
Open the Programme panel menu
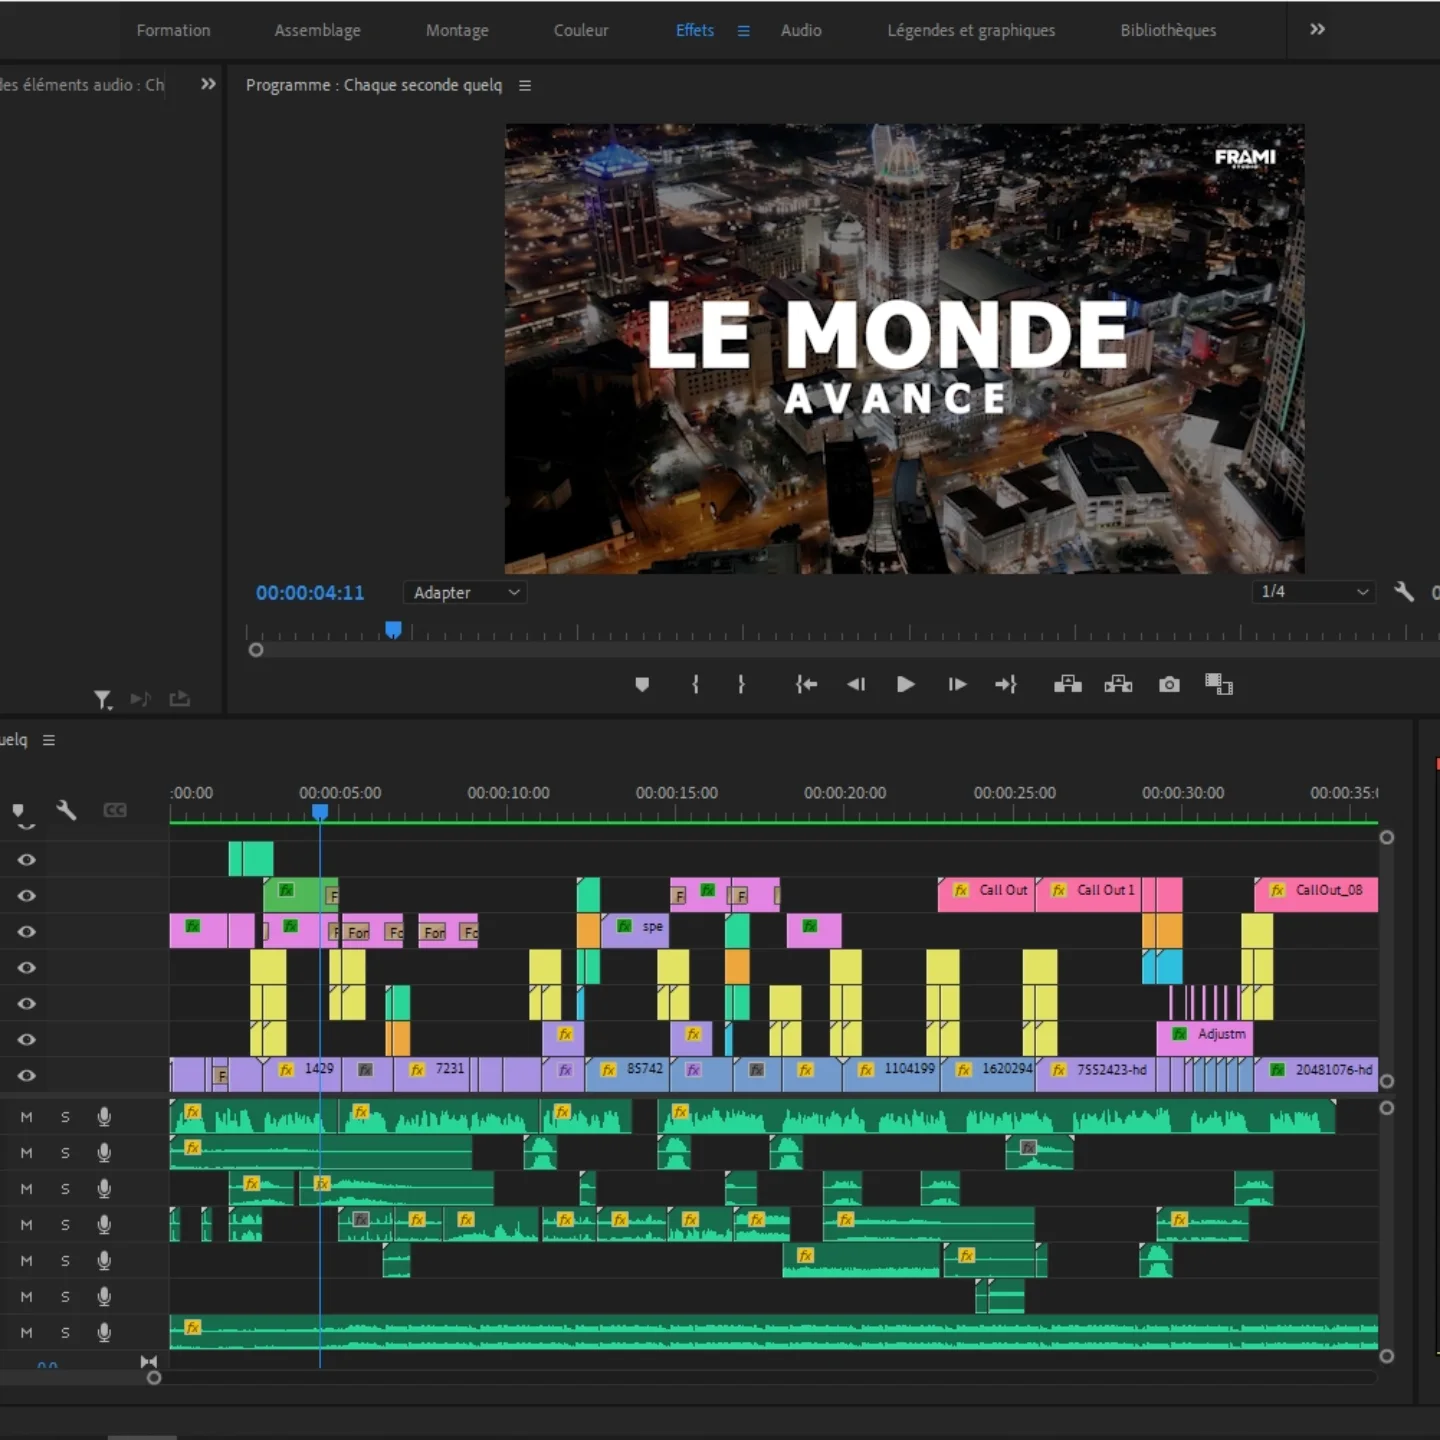(x=525, y=86)
